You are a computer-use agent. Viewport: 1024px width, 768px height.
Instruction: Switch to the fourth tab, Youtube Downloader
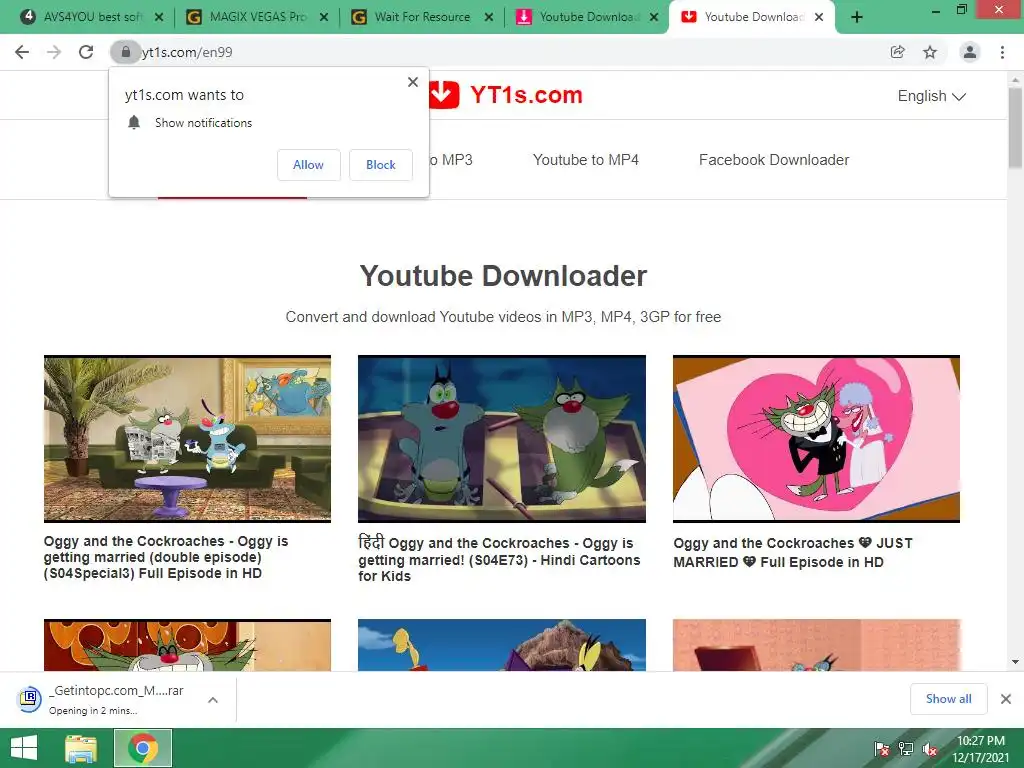tap(586, 18)
